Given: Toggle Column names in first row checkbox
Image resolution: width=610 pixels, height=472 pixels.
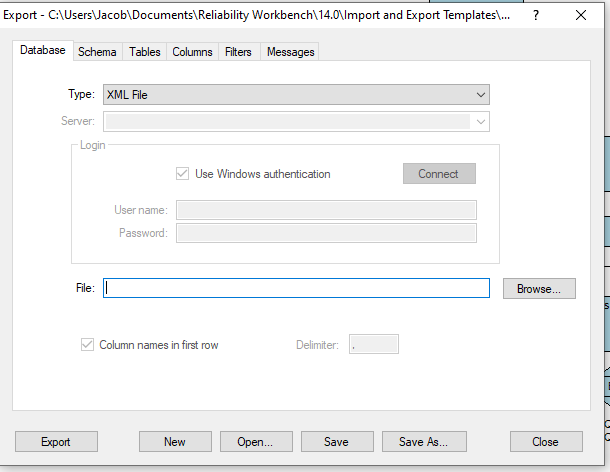Looking at the screenshot, I should [x=87, y=345].
